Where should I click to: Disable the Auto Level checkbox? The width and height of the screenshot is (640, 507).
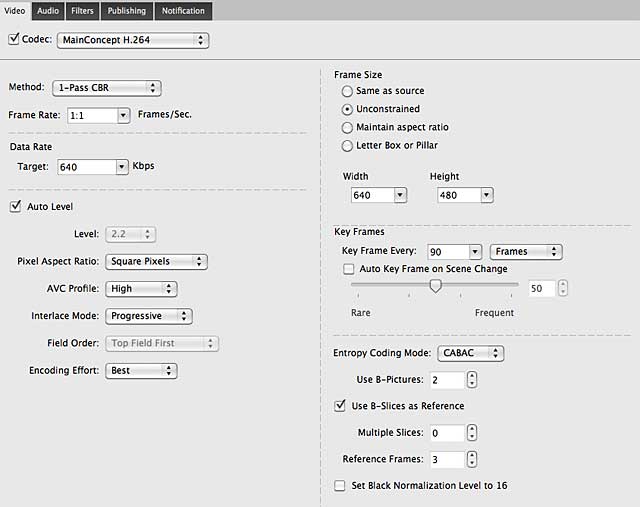pos(15,206)
